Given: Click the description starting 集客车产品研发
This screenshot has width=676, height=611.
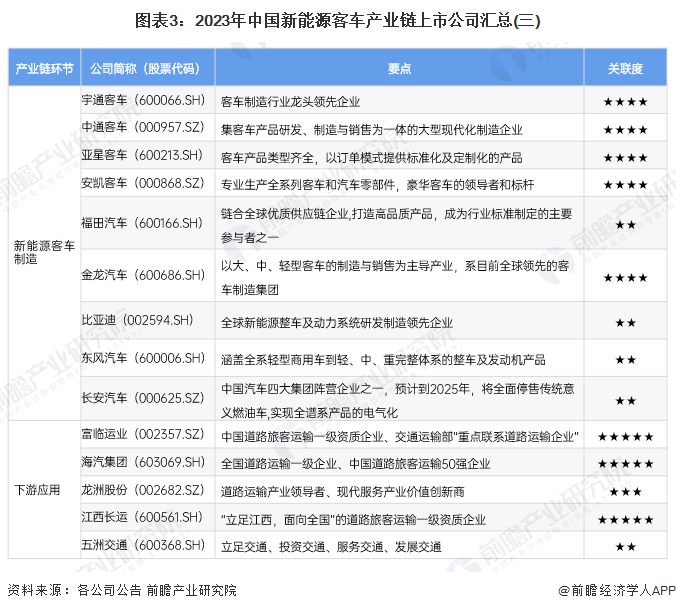Looking at the screenshot, I should pos(372,129).
